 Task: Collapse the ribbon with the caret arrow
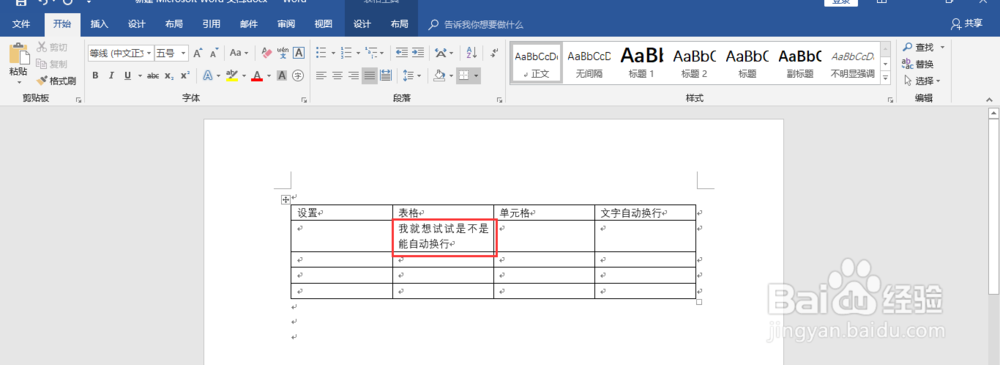pyautogui.click(x=989, y=100)
